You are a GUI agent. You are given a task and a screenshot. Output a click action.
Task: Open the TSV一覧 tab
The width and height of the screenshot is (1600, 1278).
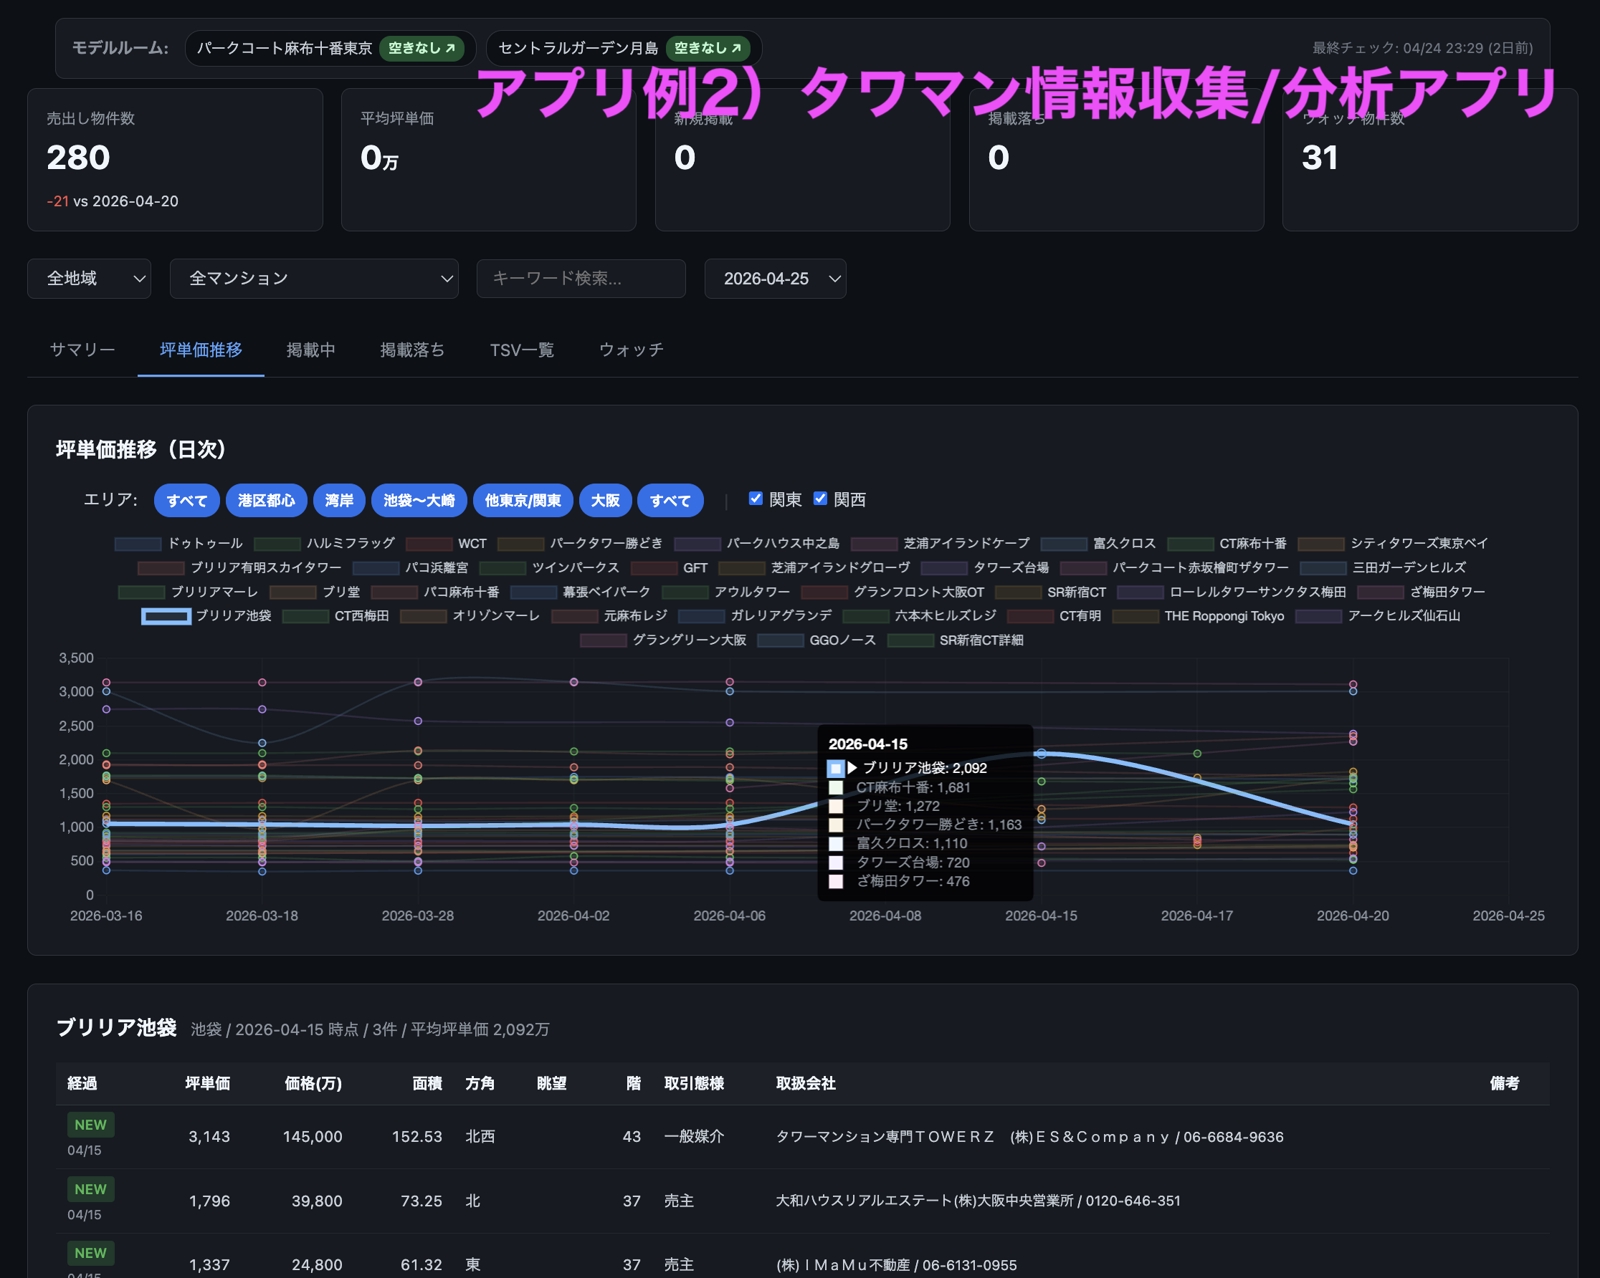click(x=521, y=350)
